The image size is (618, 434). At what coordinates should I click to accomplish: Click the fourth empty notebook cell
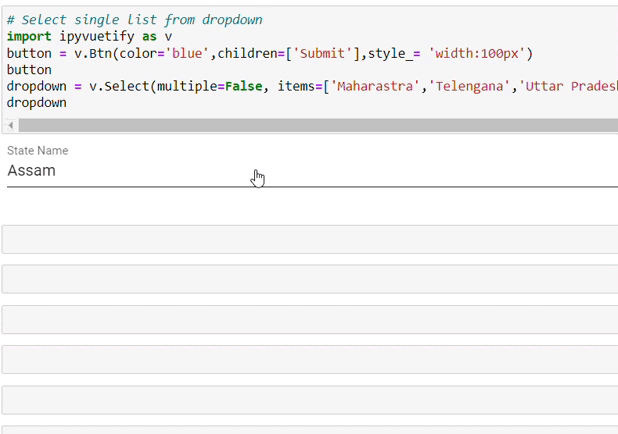coord(310,359)
